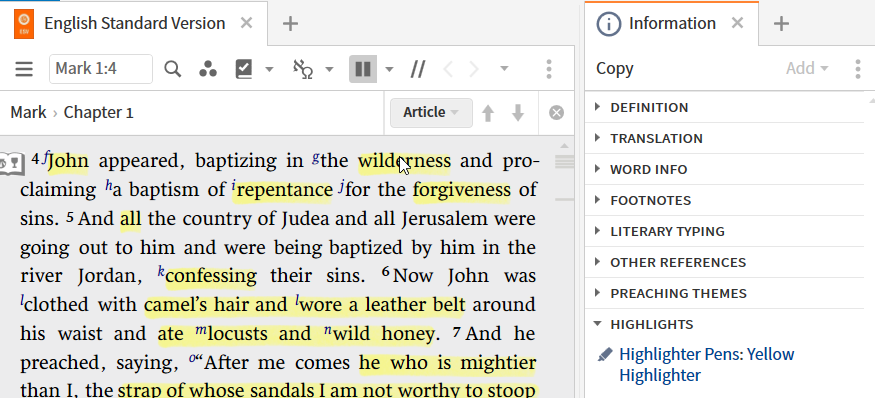Open reading plan dropdown arrow
Viewport: 875px width, 398px height.
[269, 69]
